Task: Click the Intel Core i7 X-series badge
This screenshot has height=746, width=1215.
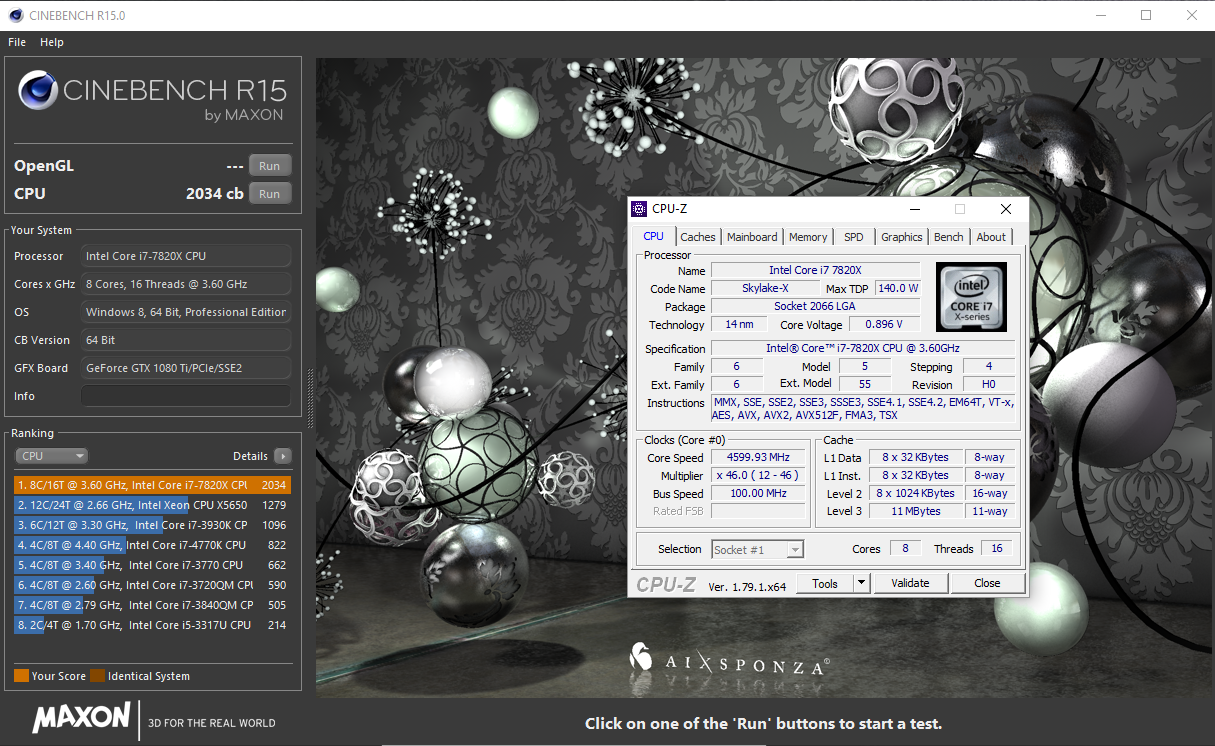Action: 971,297
